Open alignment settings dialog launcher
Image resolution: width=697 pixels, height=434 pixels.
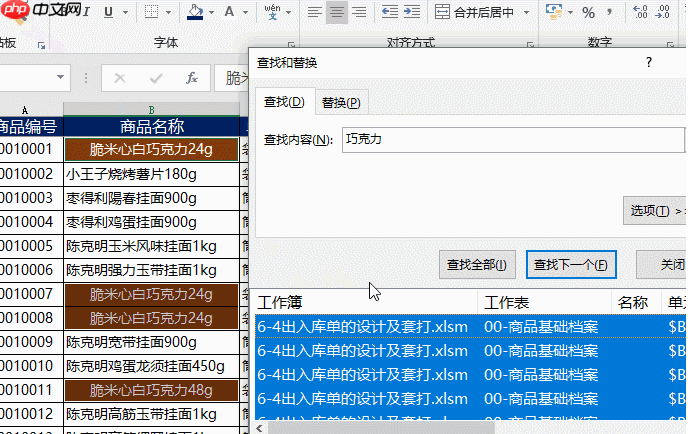[530, 45]
